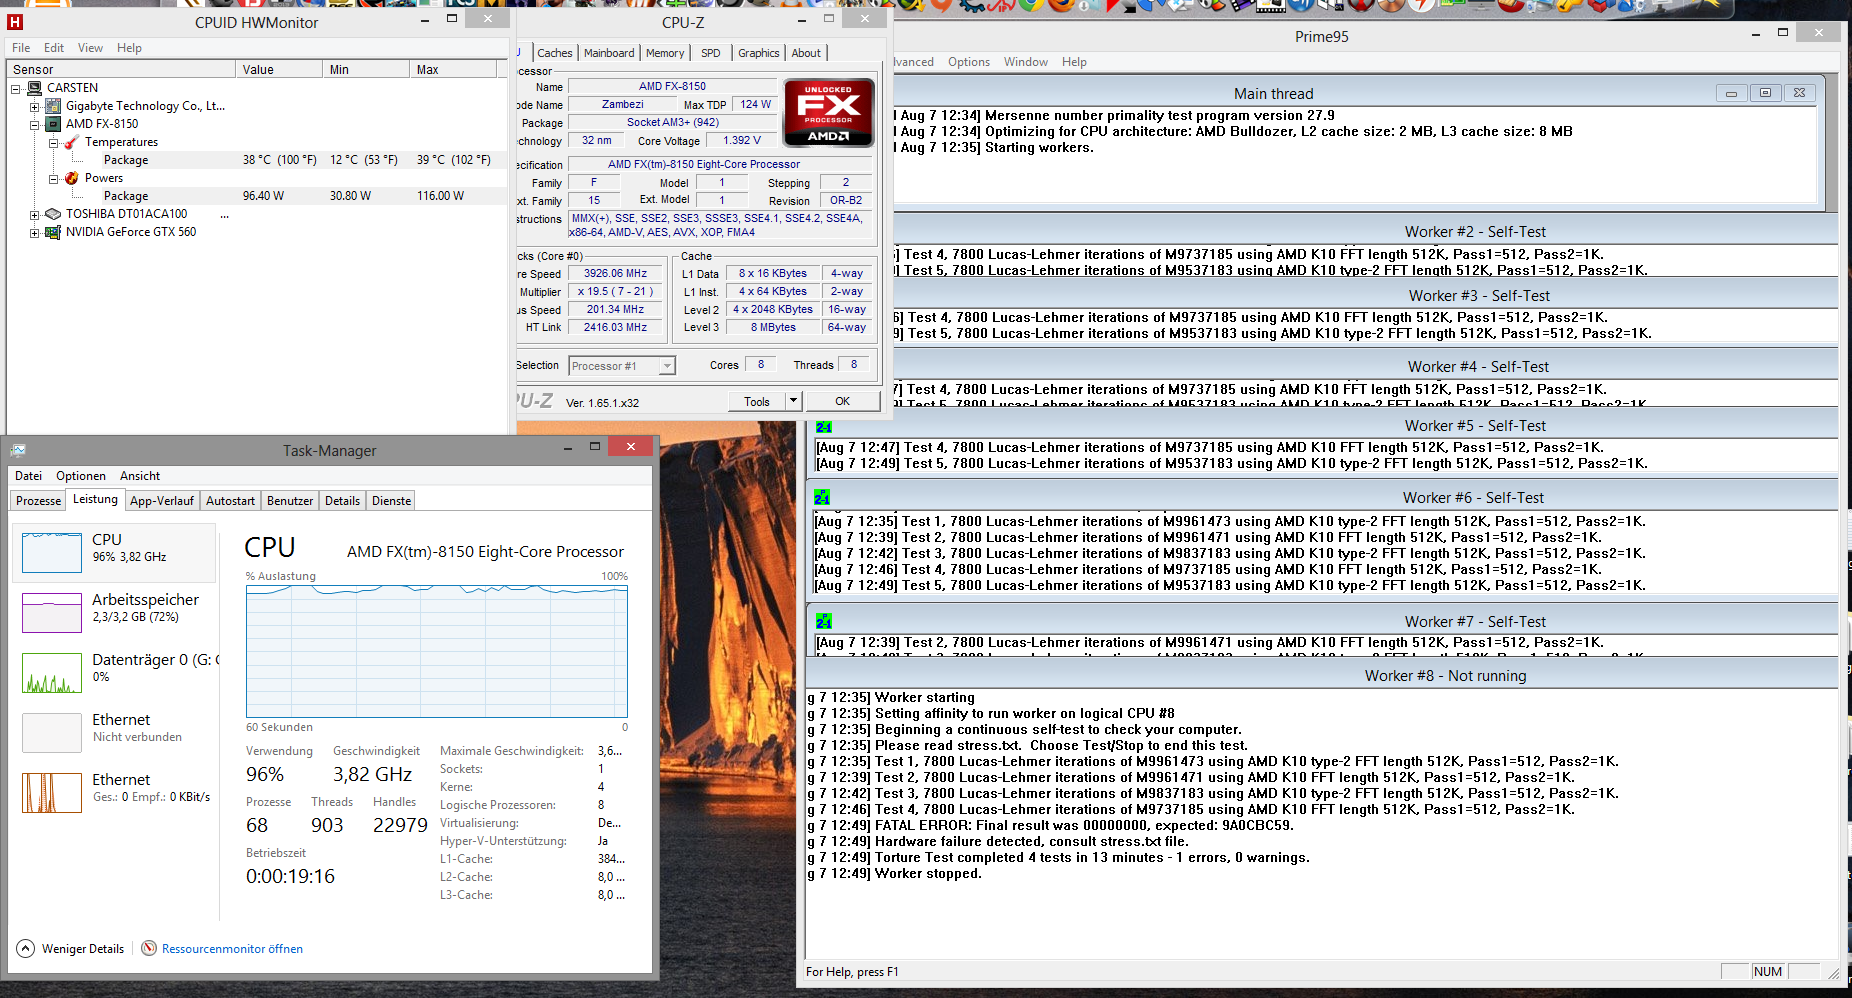Click the Worker #5 window icon in Prime95
This screenshot has width=1852, height=998.
pos(824,427)
